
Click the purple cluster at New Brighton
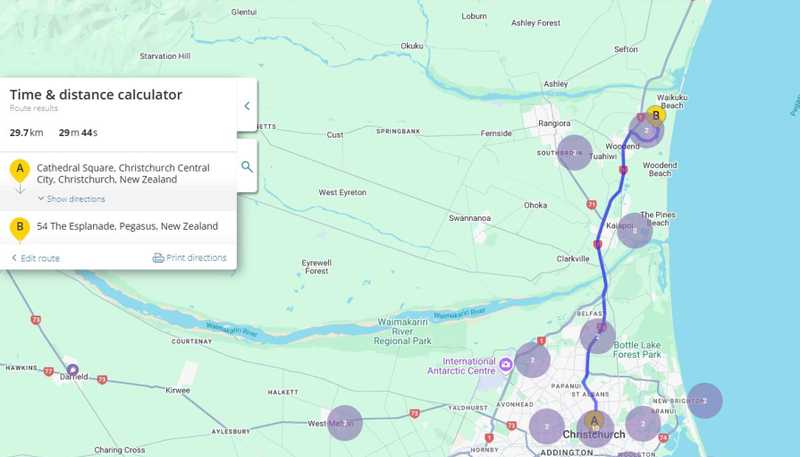[x=705, y=401]
